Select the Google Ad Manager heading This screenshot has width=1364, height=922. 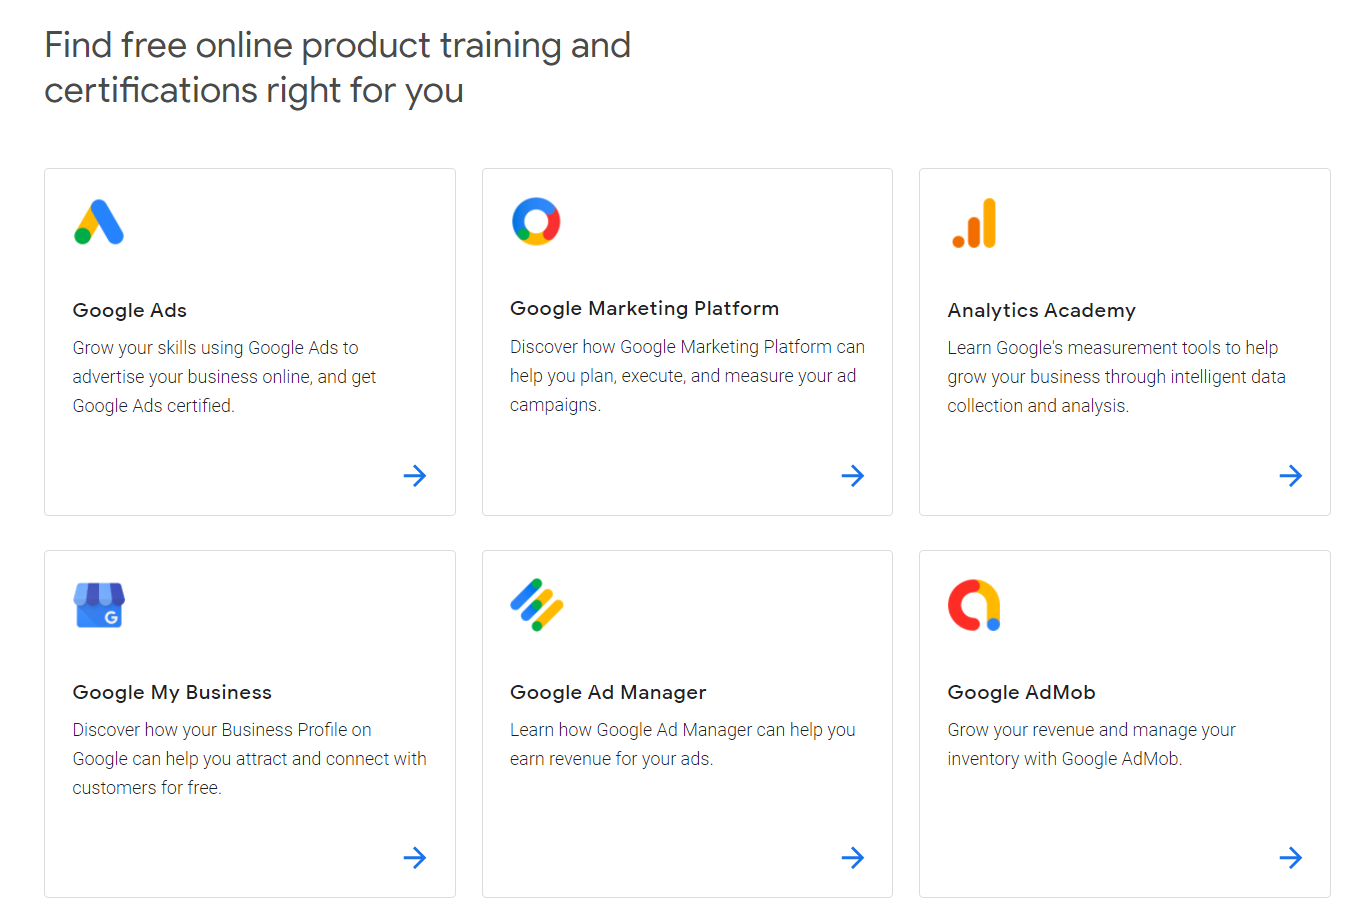(x=608, y=693)
